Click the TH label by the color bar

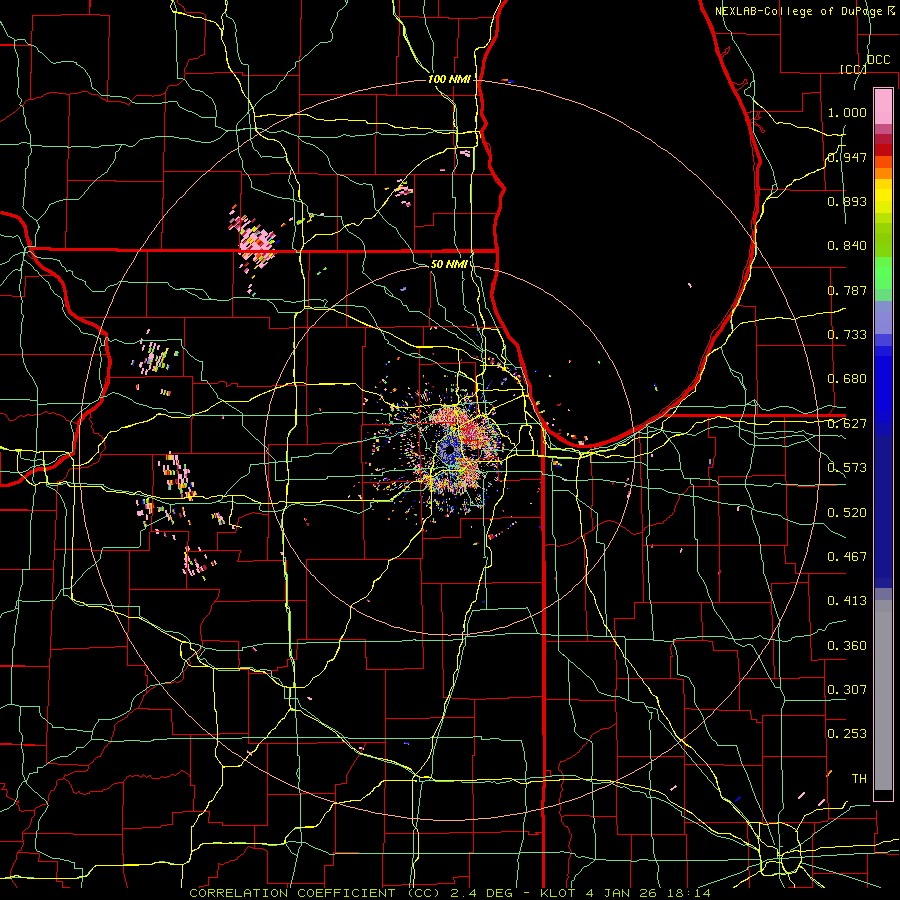(859, 779)
